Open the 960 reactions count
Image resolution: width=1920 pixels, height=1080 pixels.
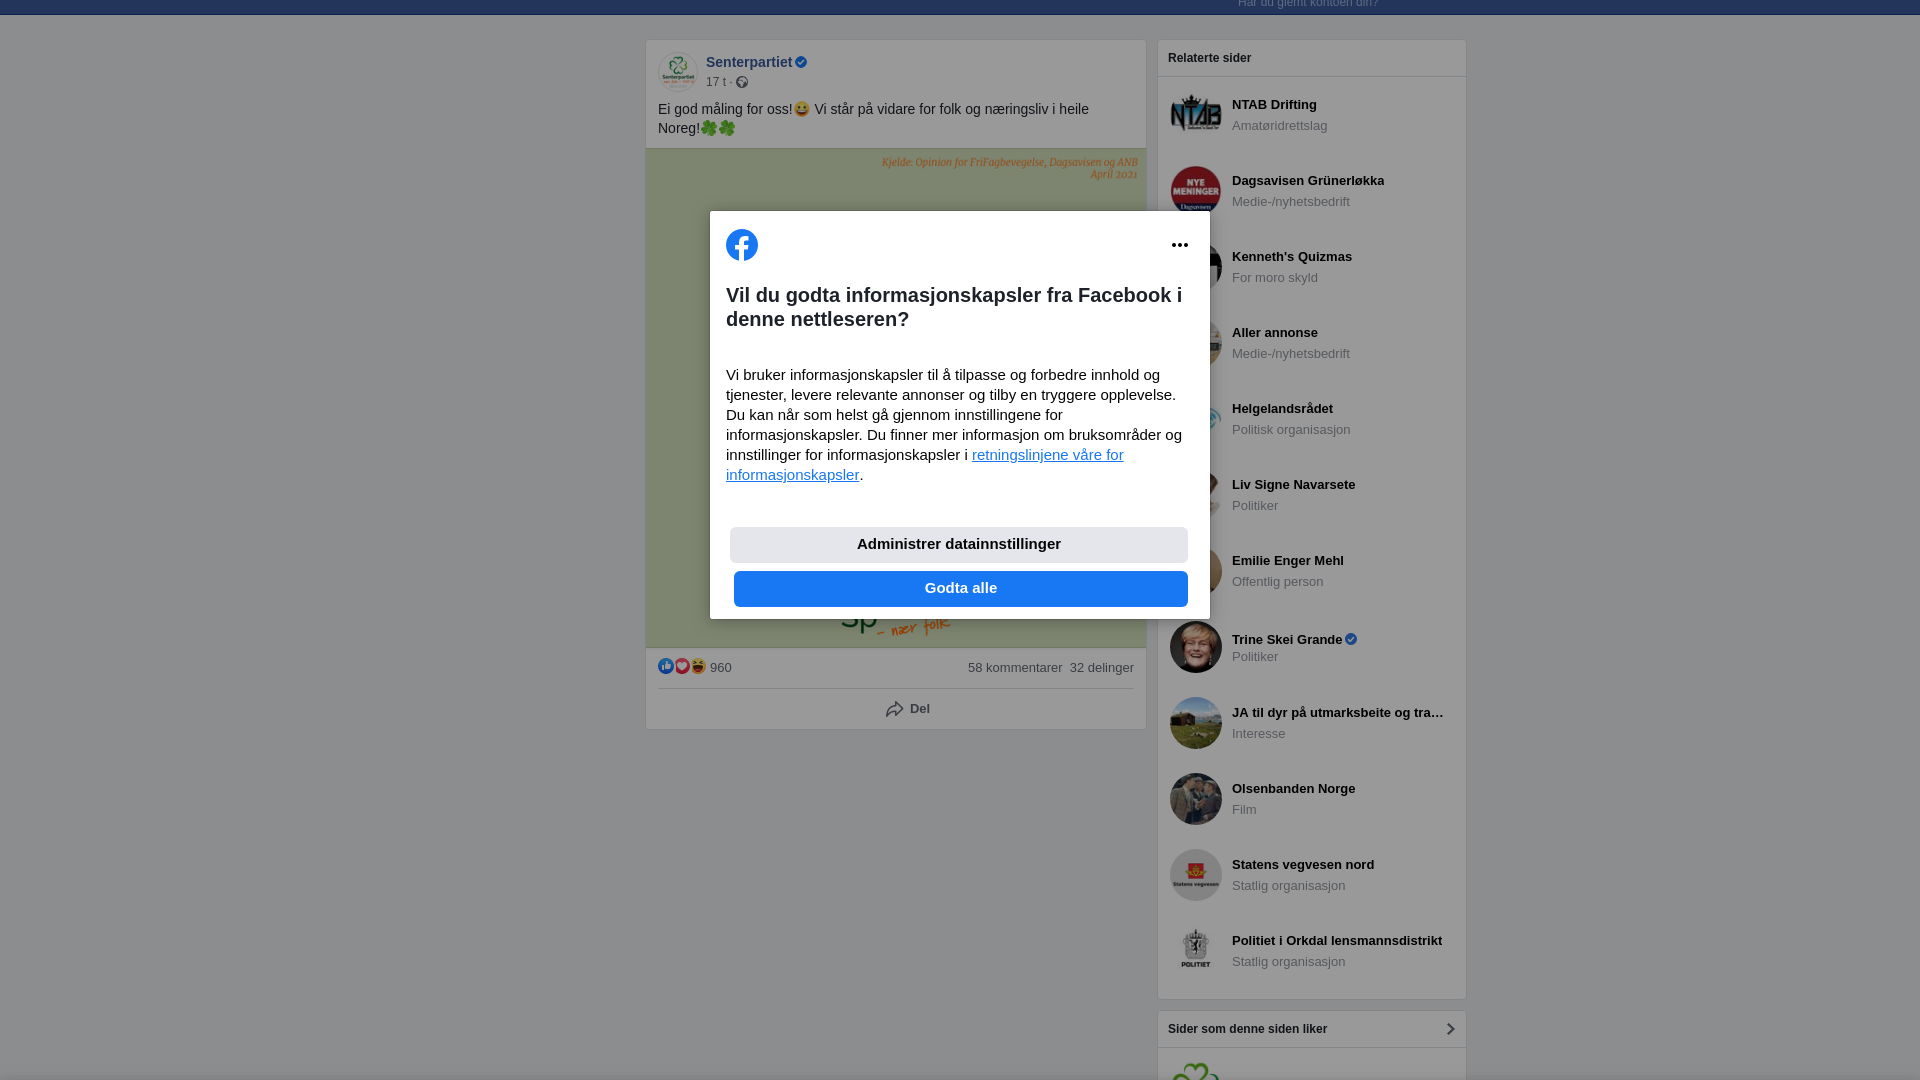pyautogui.click(x=721, y=668)
